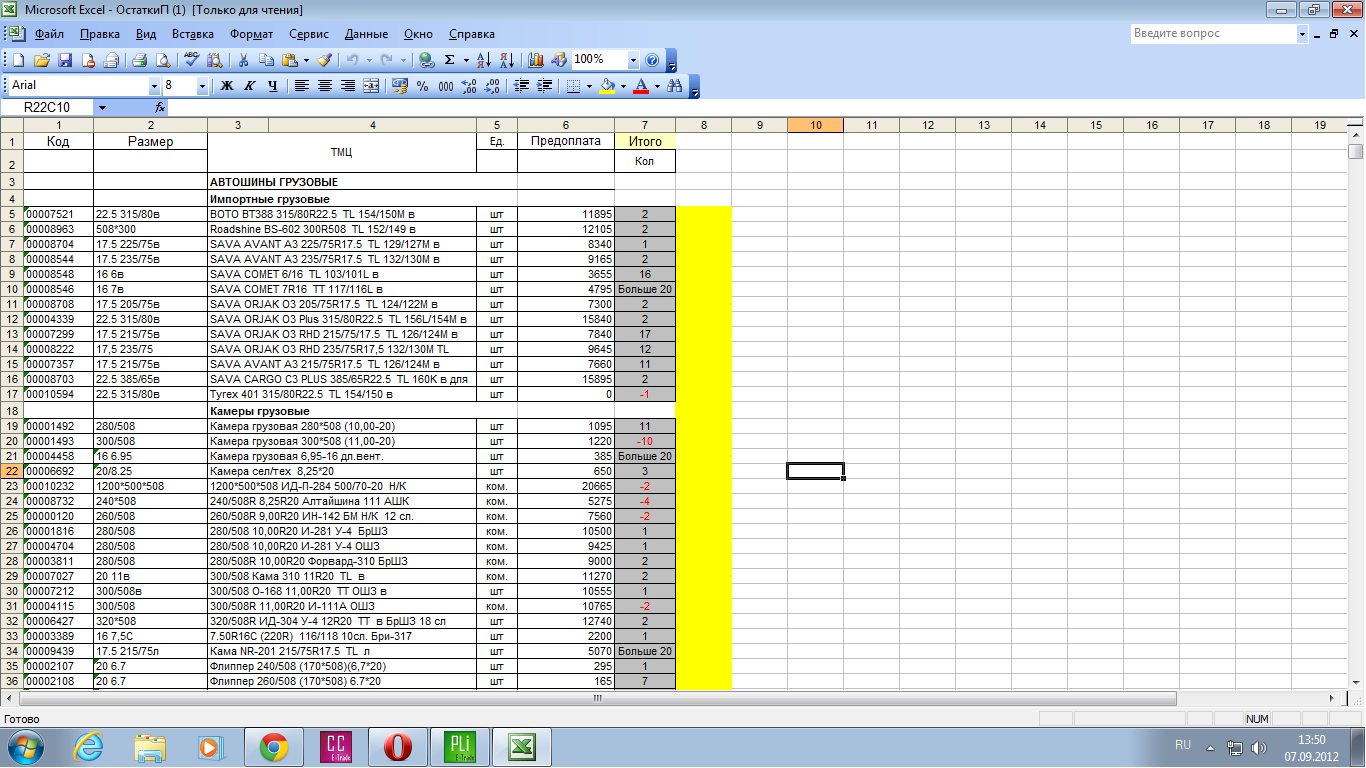Increase decimal places icon
Viewport: 1366px width, 768px height.
[469, 86]
